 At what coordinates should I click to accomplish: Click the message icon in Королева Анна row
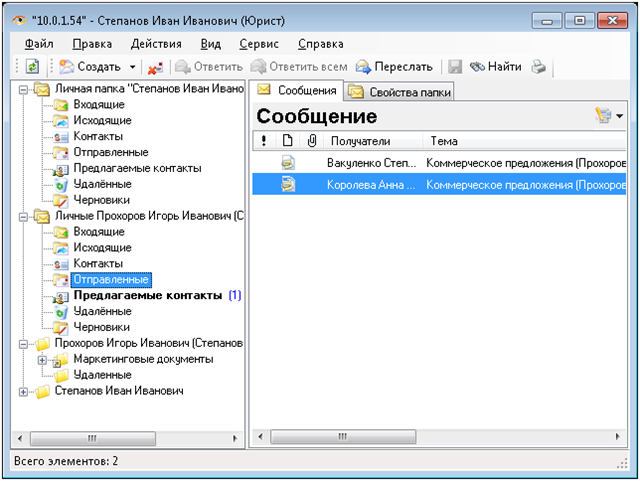(x=288, y=185)
